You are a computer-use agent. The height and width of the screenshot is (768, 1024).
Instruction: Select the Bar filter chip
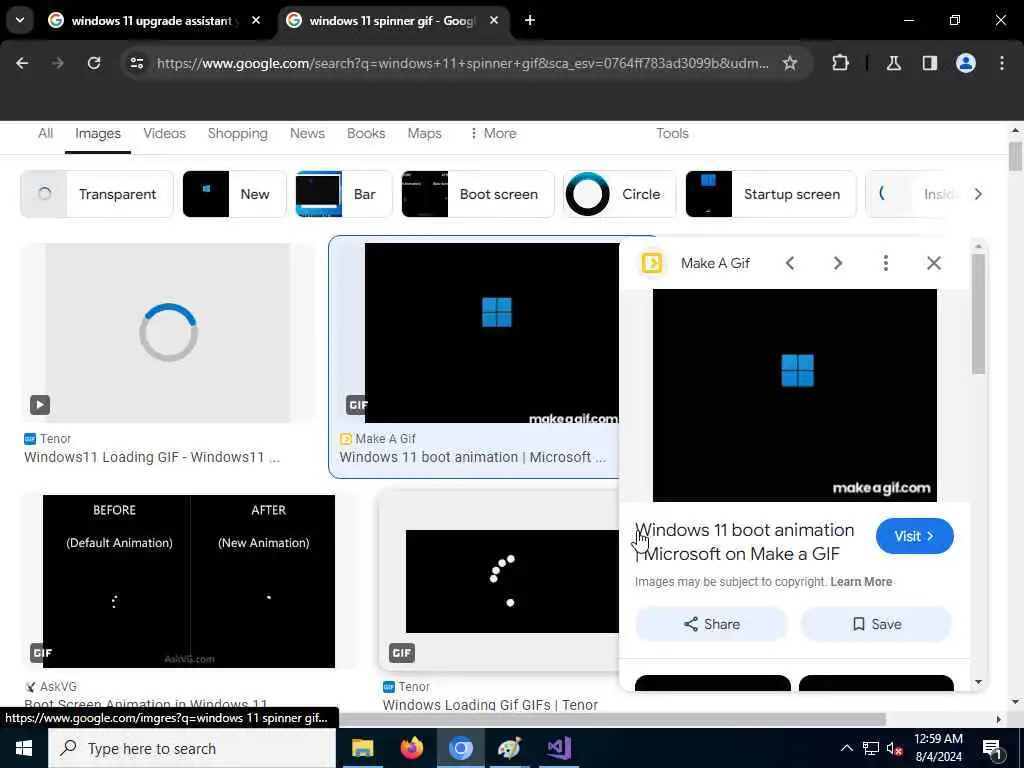pyautogui.click(x=344, y=194)
